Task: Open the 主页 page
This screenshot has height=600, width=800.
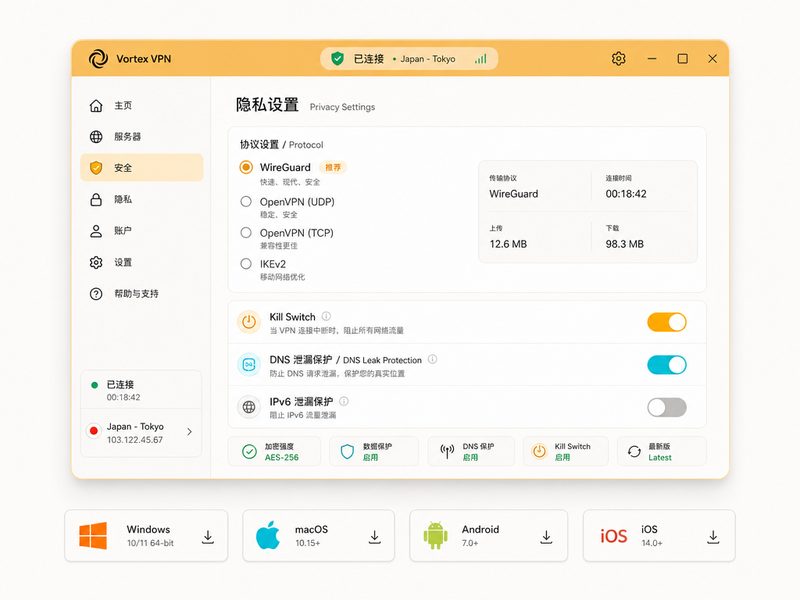Action: click(x=141, y=106)
